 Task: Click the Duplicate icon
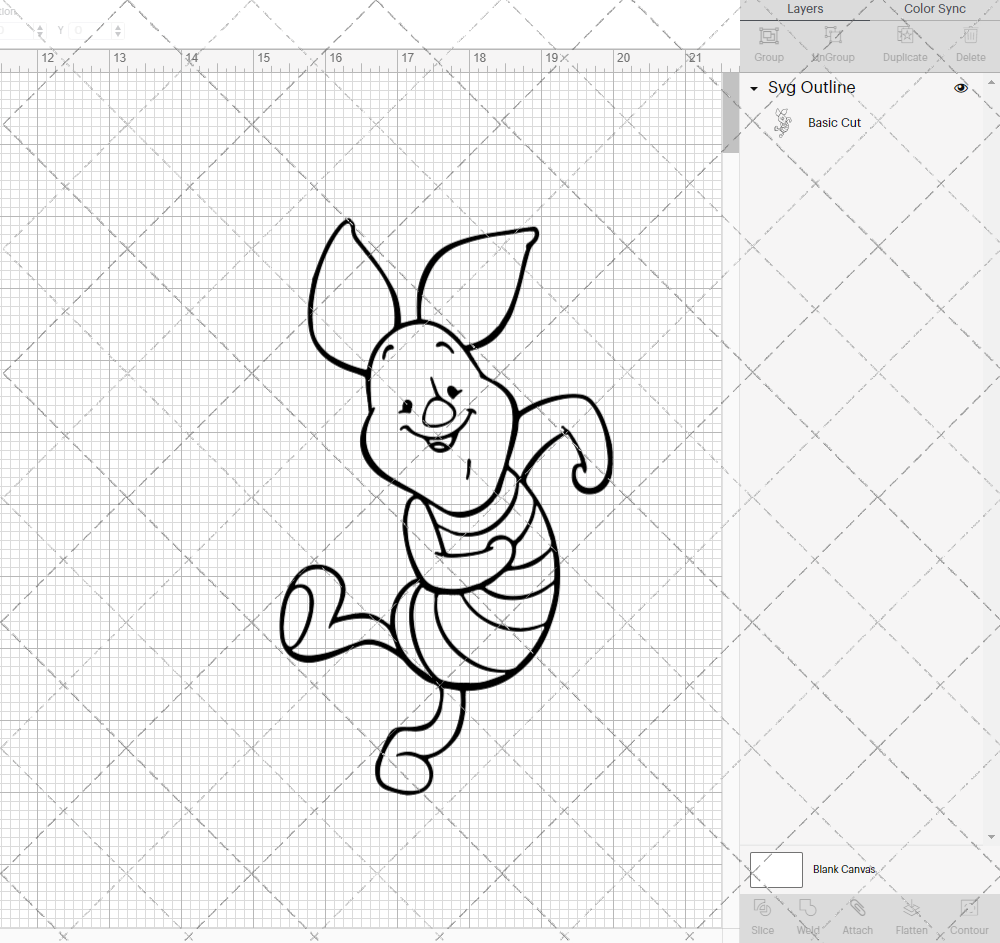904,36
